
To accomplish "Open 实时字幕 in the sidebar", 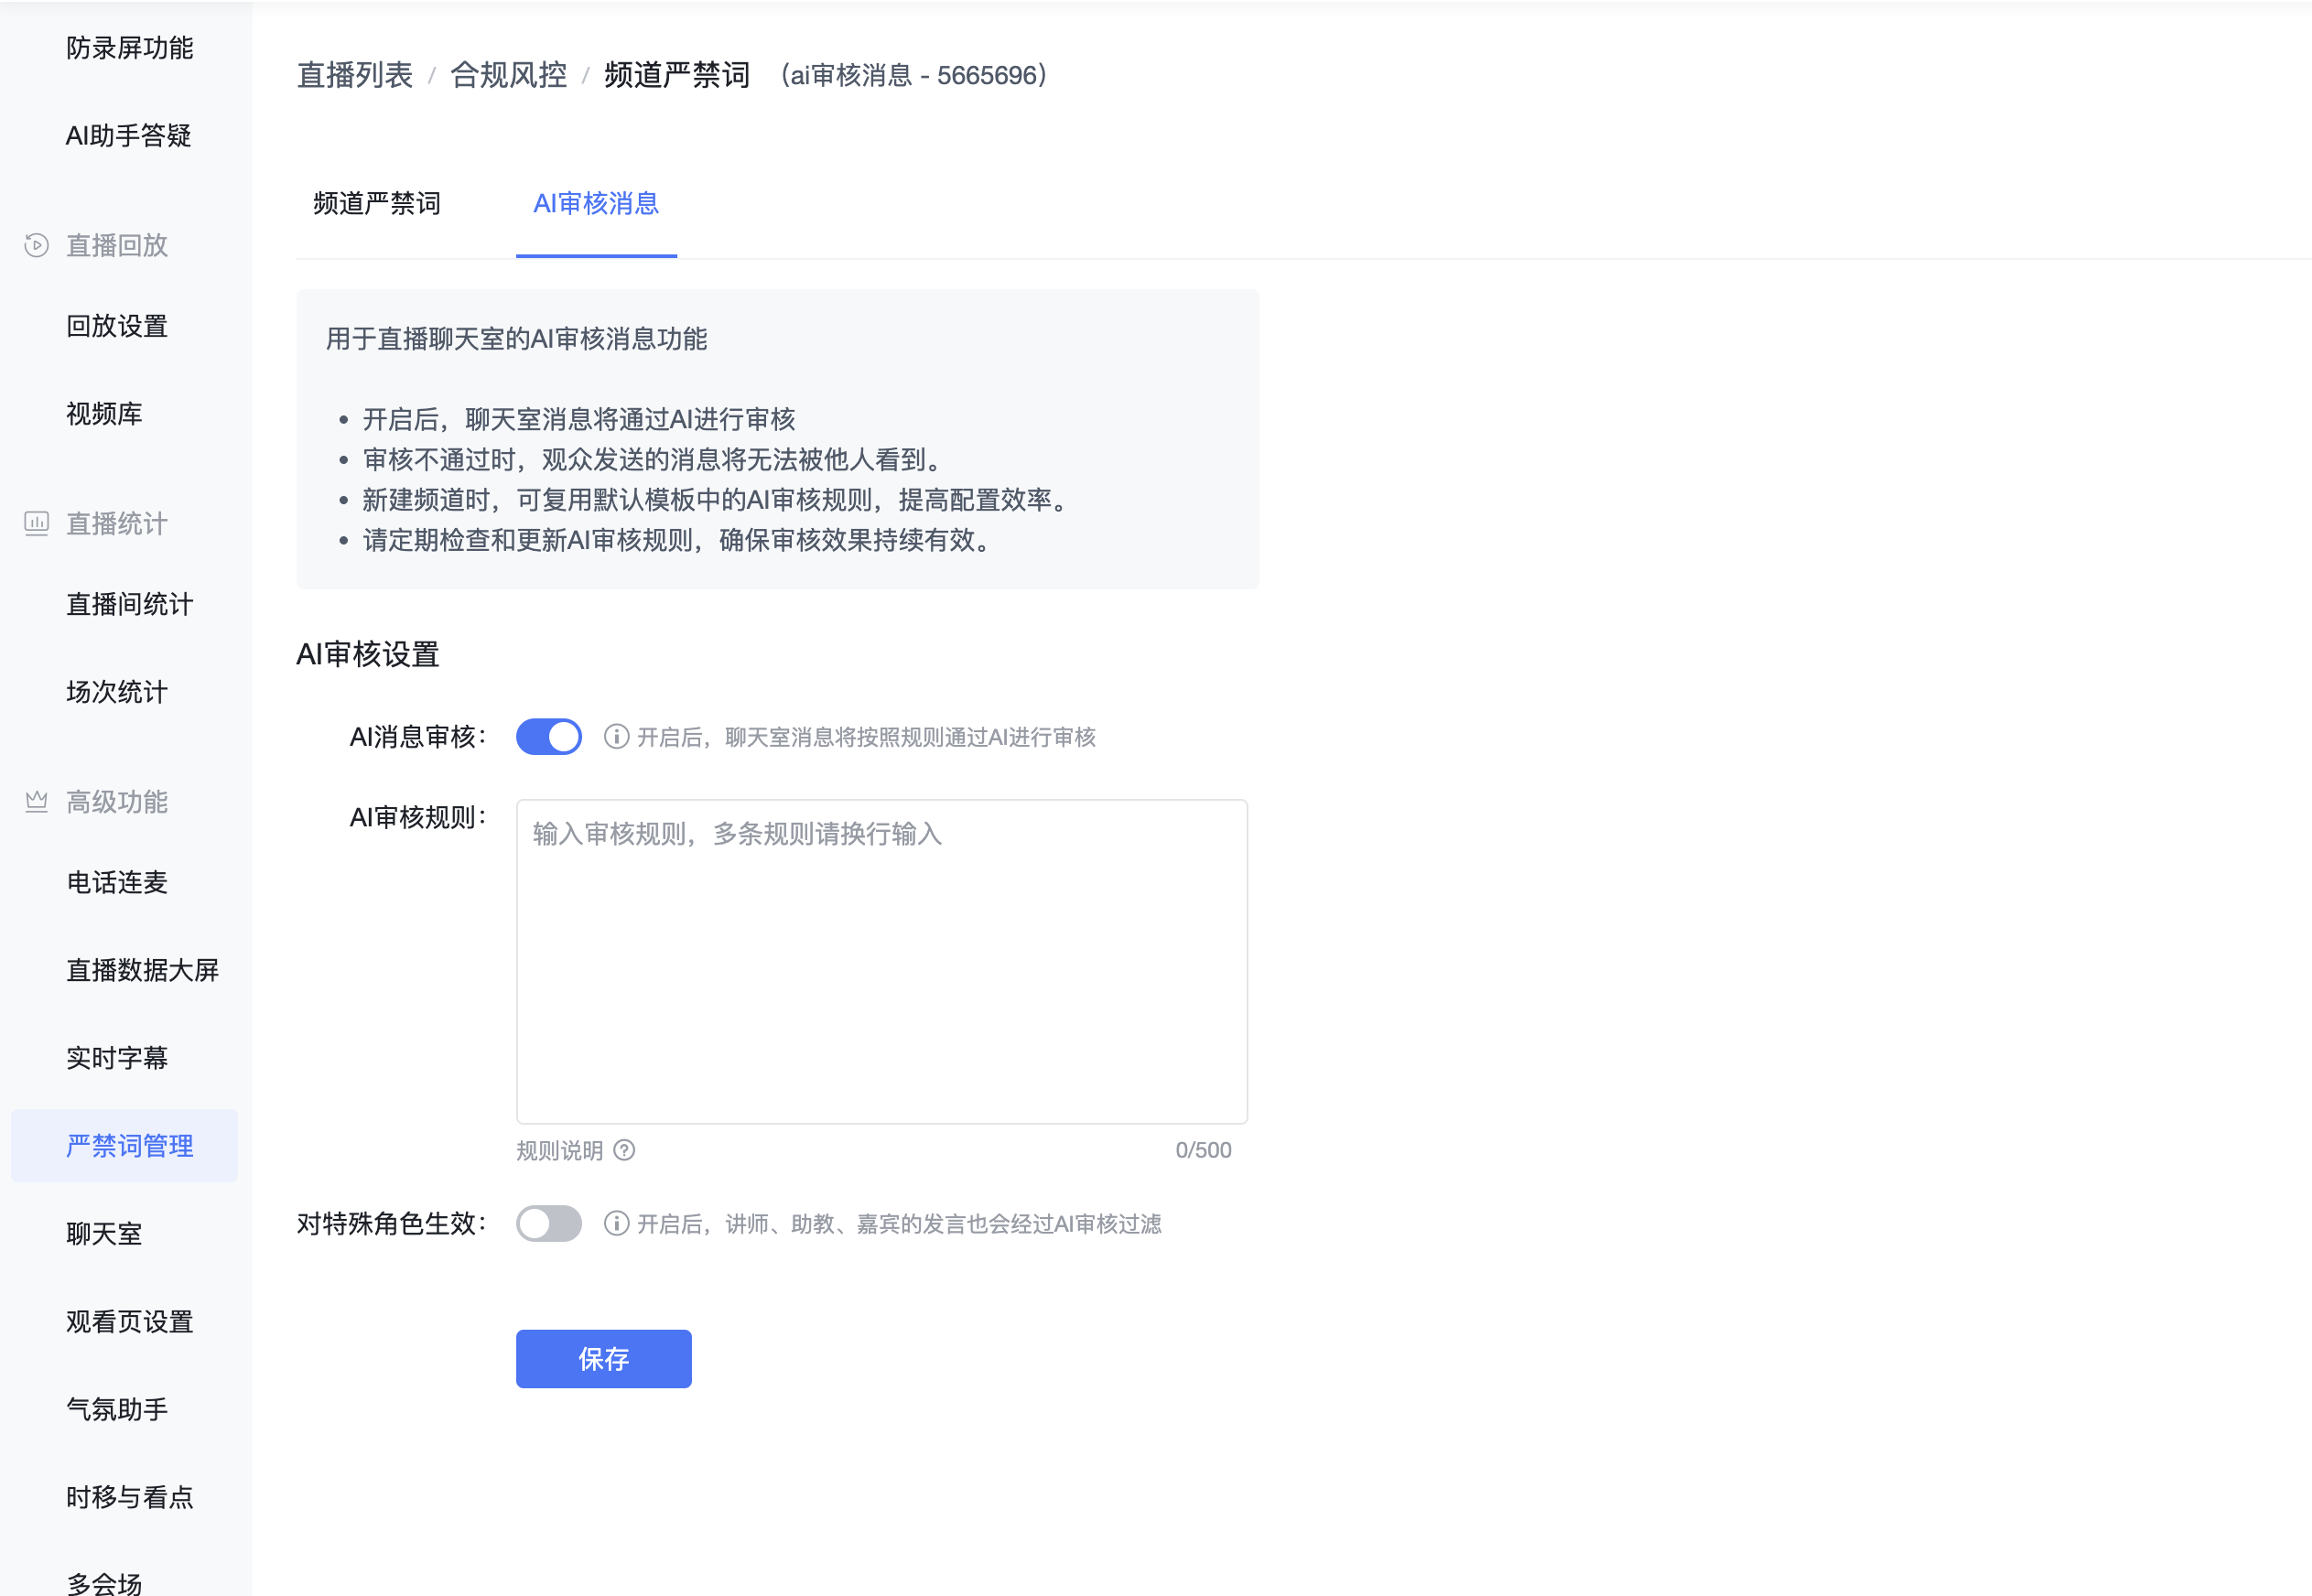I will coord(117,1058).
